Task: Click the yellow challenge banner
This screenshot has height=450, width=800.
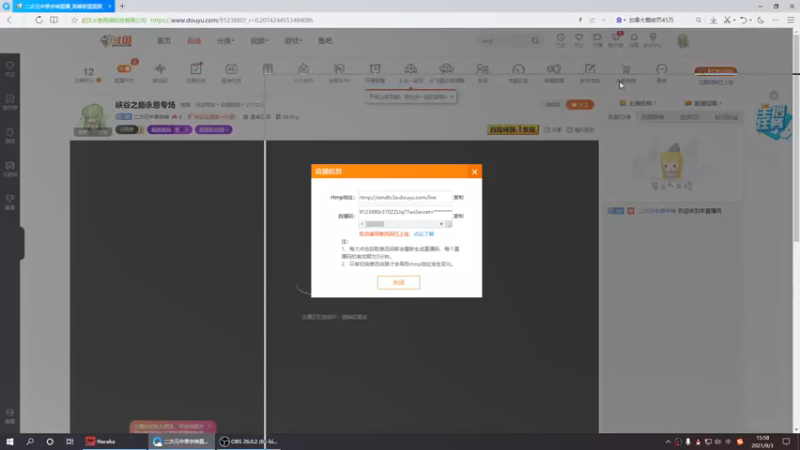Action: (513, 130)
